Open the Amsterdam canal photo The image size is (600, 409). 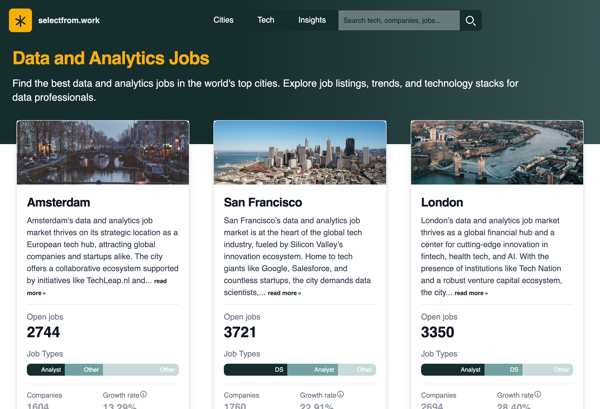103,152
